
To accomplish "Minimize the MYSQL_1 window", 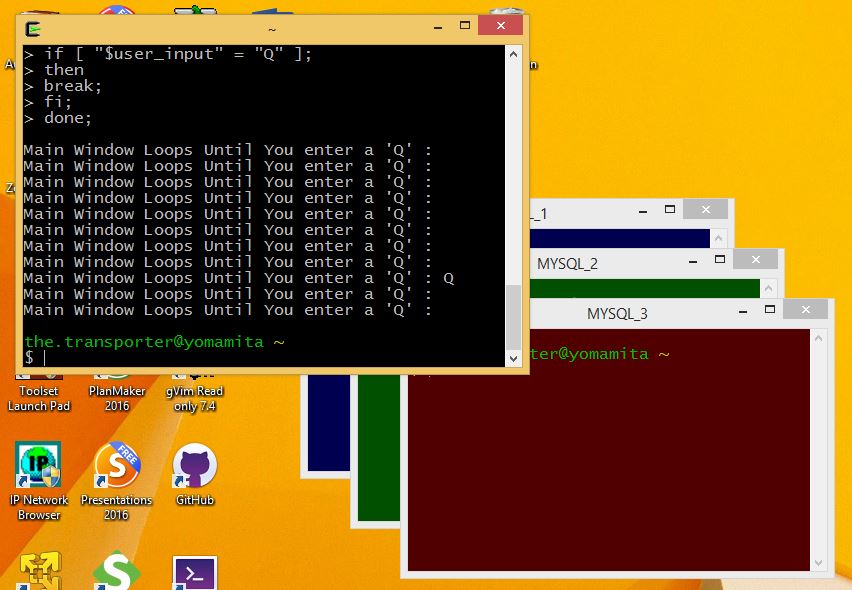I will 643,211.
